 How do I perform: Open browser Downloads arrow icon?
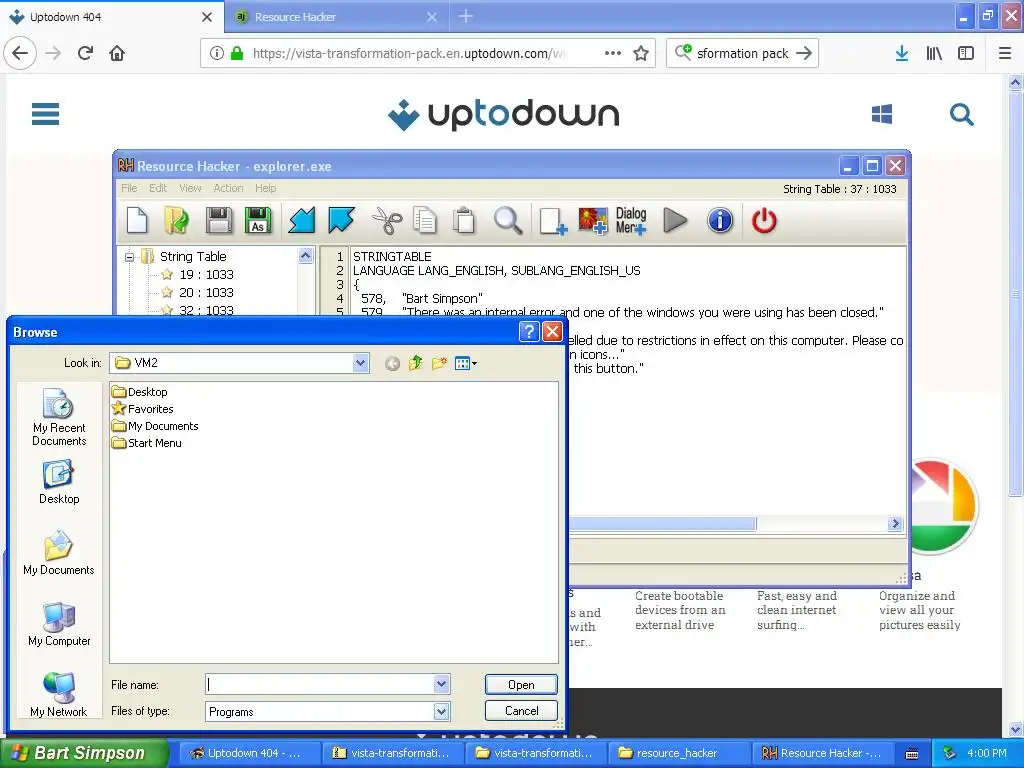[x=902, y=54]
